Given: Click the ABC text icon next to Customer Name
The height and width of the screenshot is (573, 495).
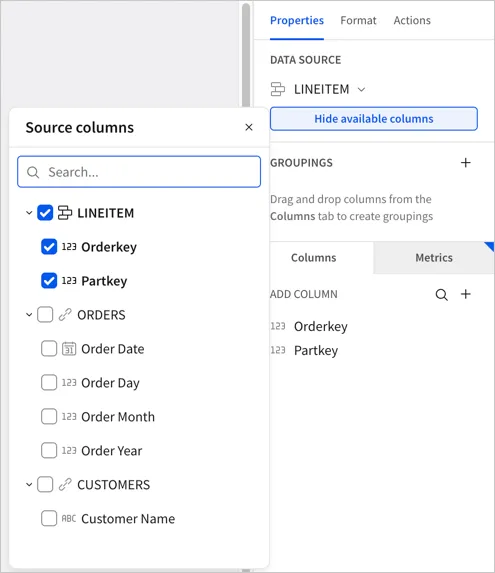Looking at the screenshot, I should pyautogui.click(x=69, y=519).
